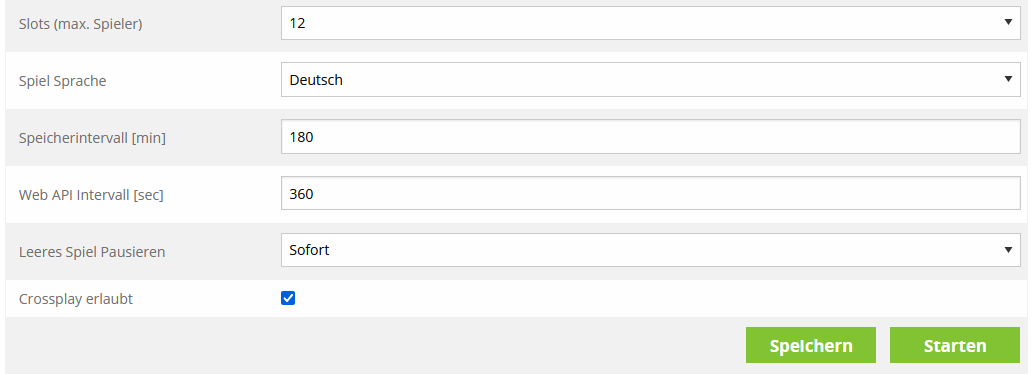The width and height of the screenshot is (1034, 374).
Task: Click the Crossplay erlaubt label text
Action: (x=76, y=299)
